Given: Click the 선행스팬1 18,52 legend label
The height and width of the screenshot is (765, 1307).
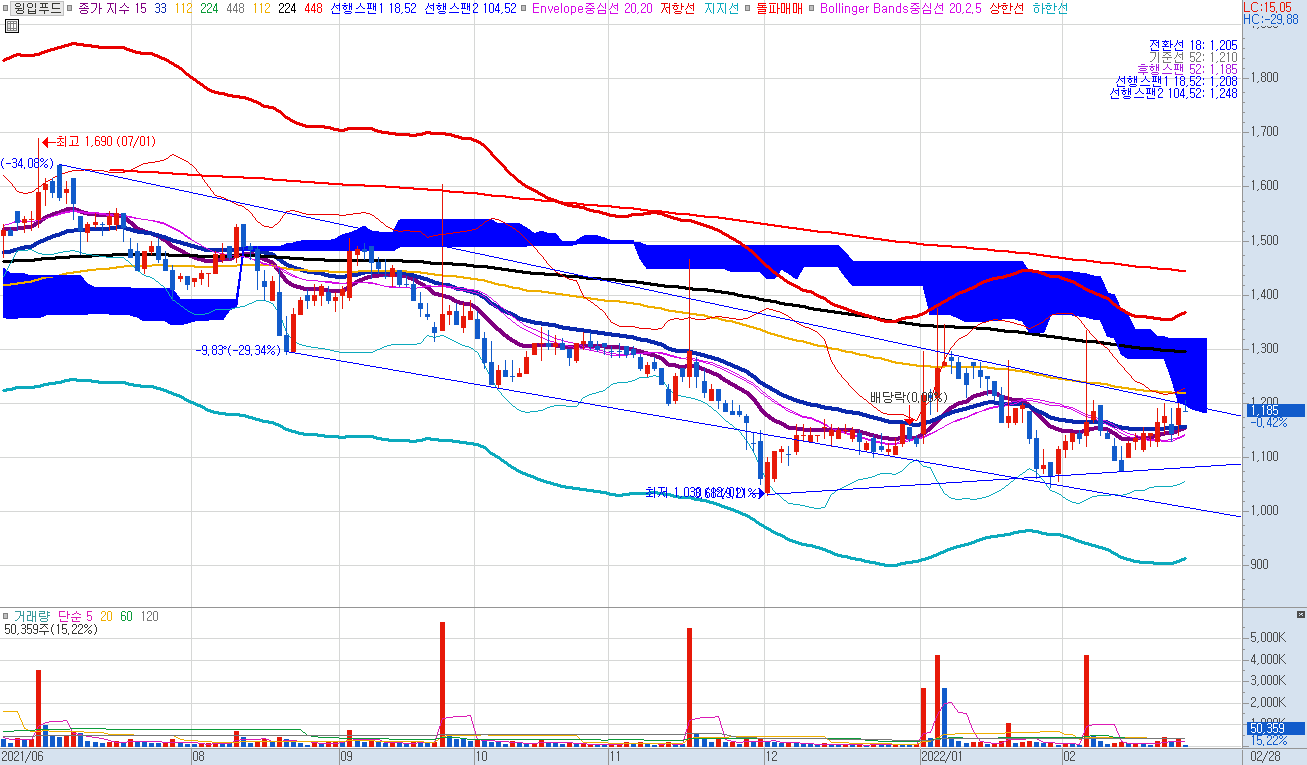Looking at the screenshot, I should [374, 8].
